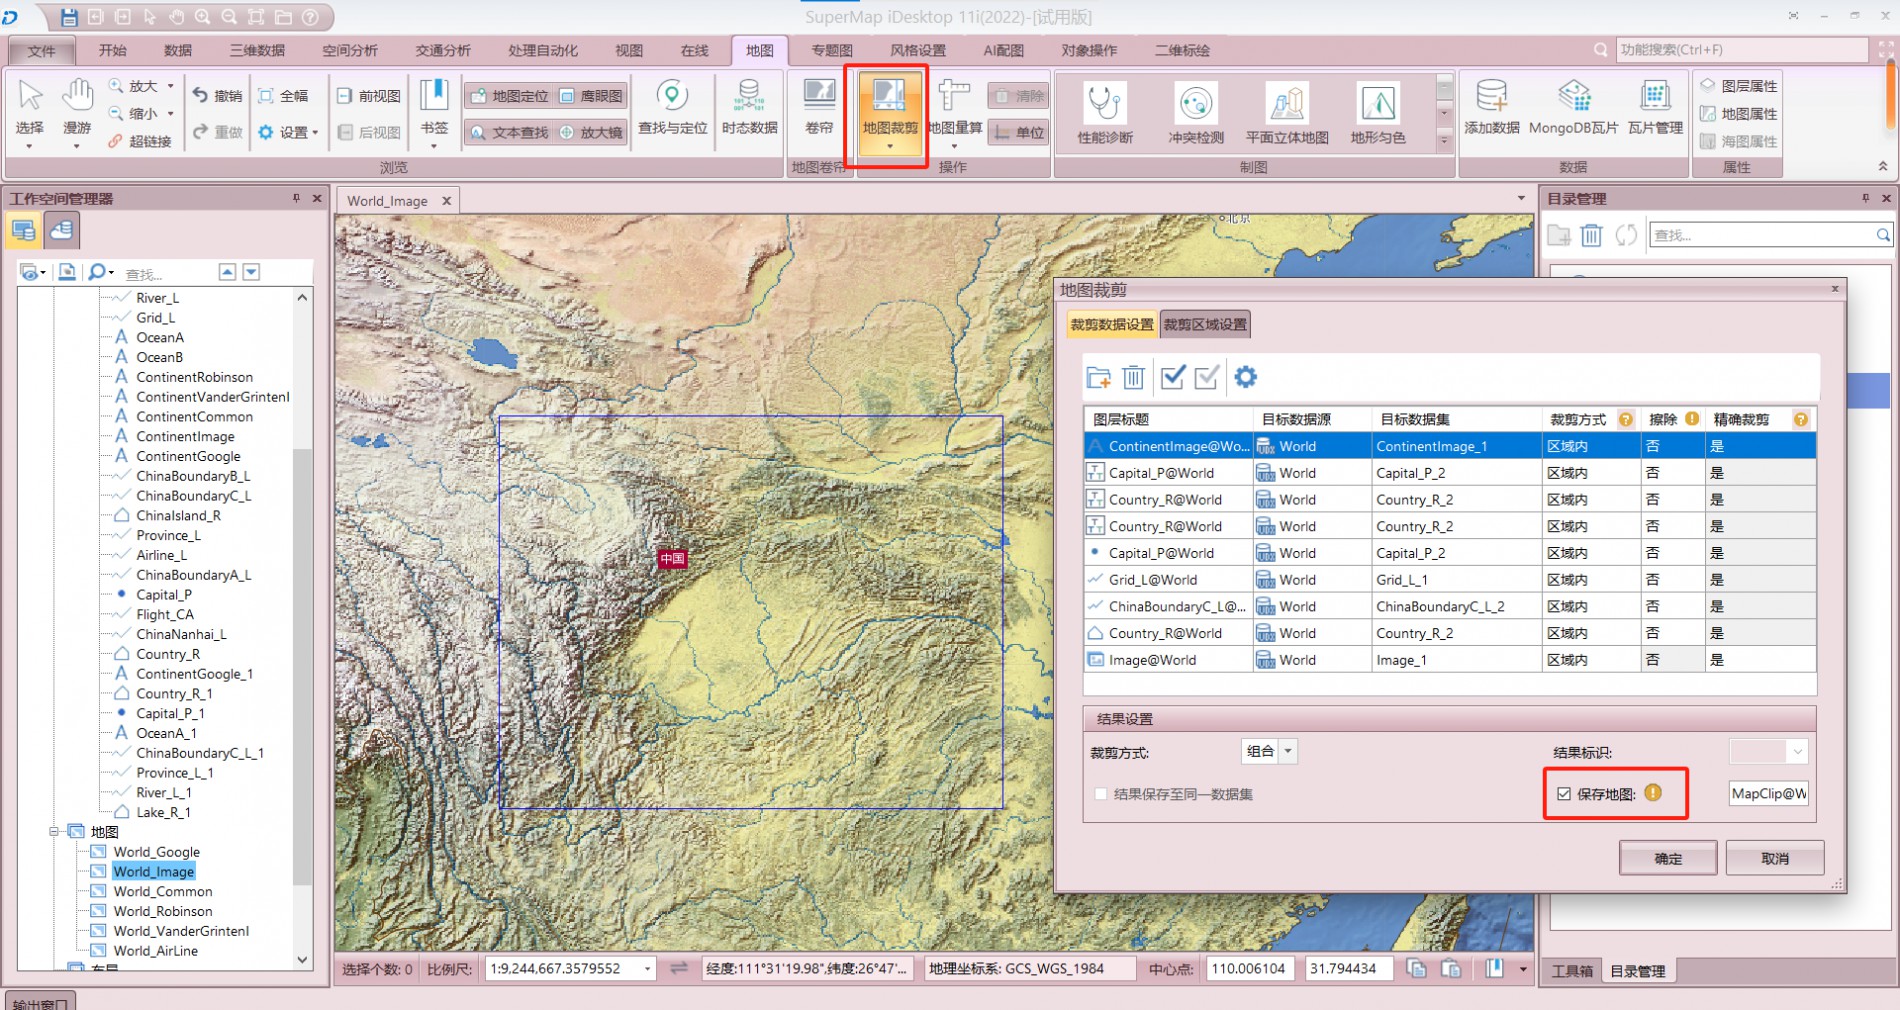Open MongoDB Tiles (MongoDB瓦片)
This screenshot has width=1900, height=1010.
pos(1573,108)
